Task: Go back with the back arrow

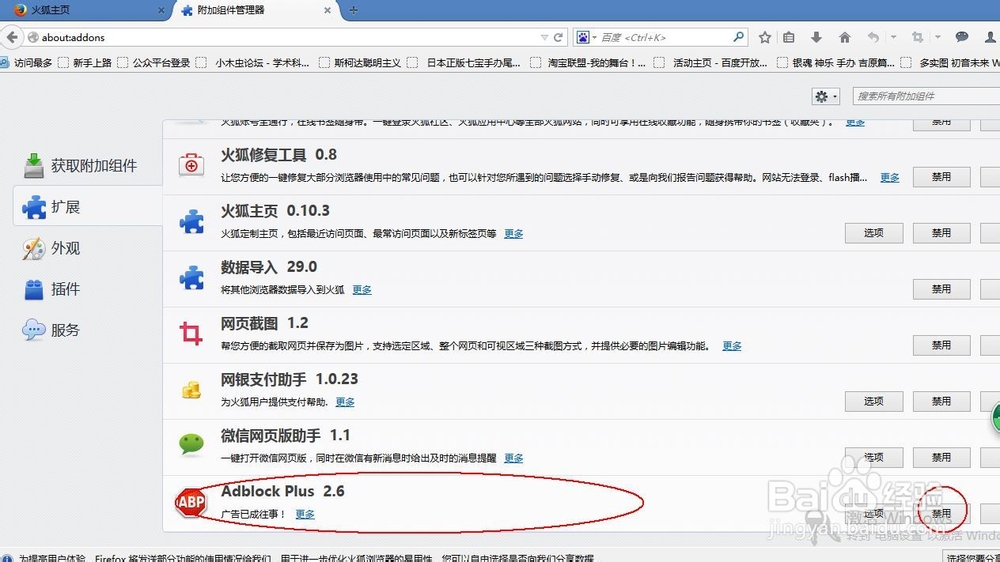Action: (11, 38)
